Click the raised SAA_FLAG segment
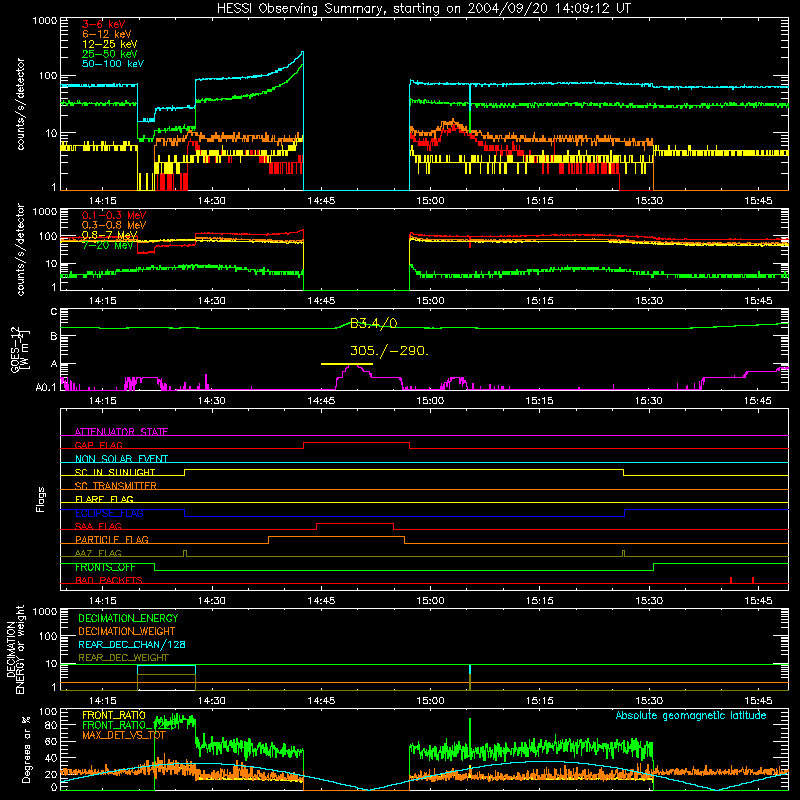Image resolution: width=800 pixels, height=800 pixels. pos(355,524)
